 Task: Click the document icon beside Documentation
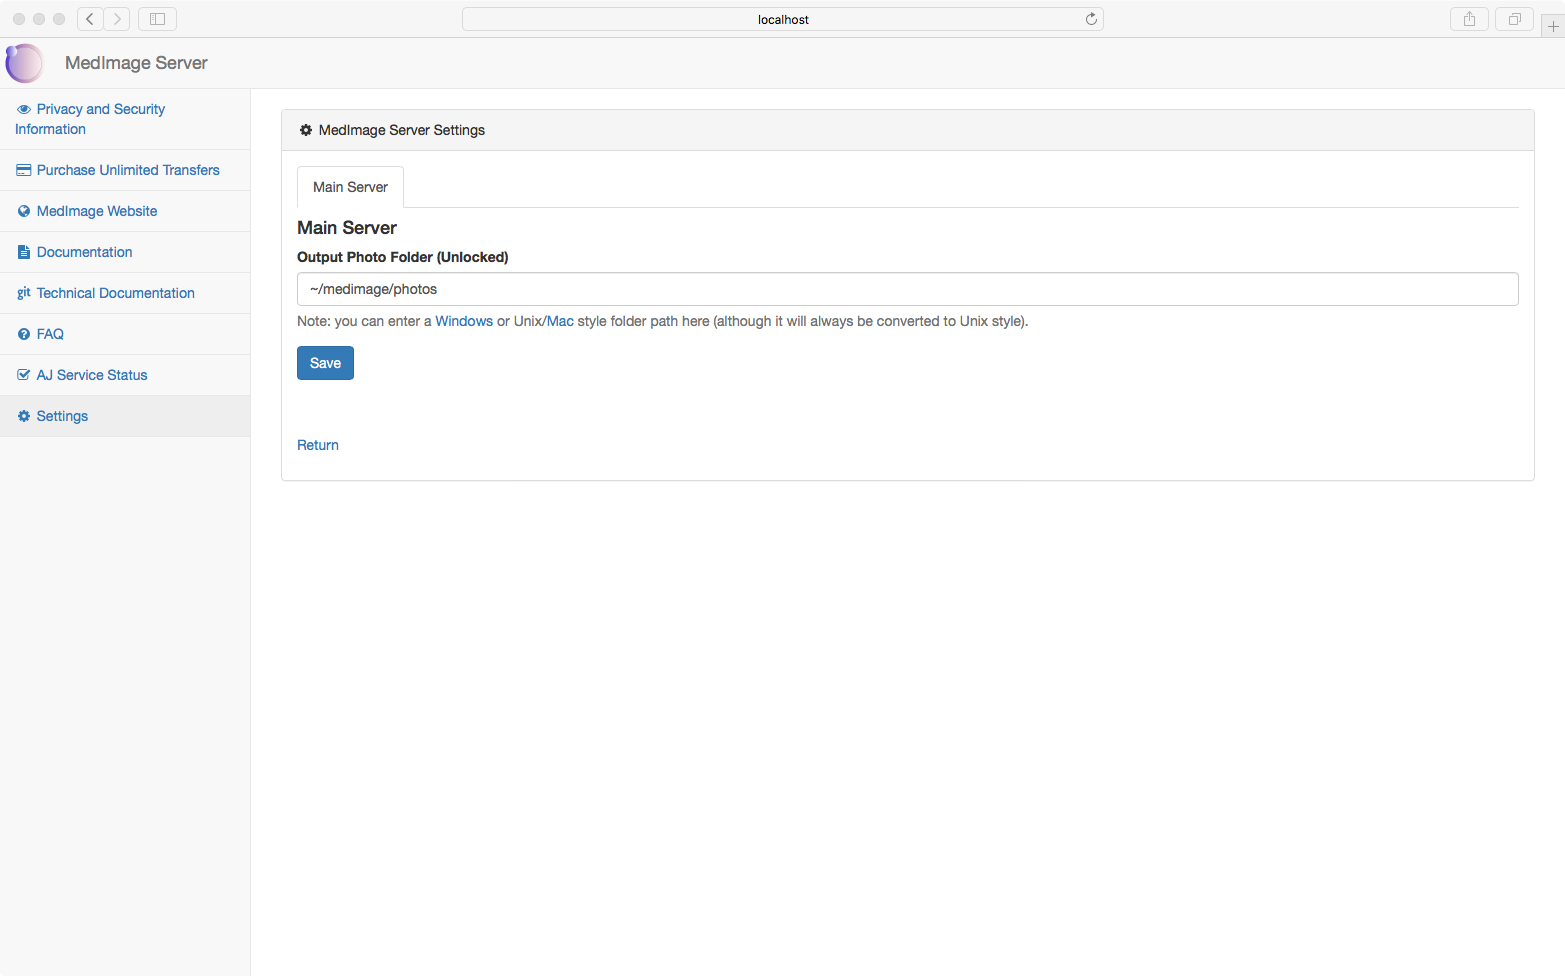24,252
